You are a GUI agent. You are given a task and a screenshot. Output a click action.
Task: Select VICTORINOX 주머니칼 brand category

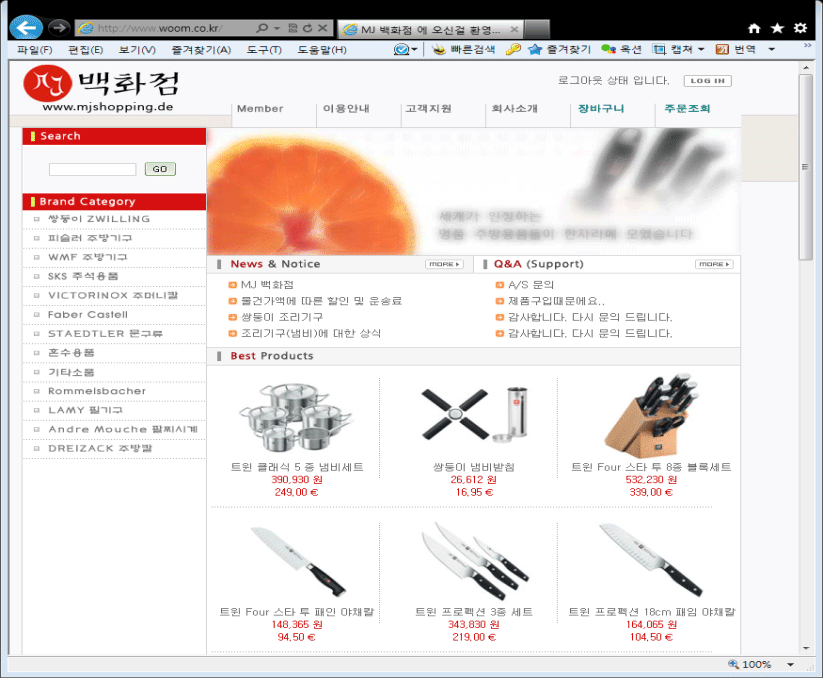coord(114,295)
